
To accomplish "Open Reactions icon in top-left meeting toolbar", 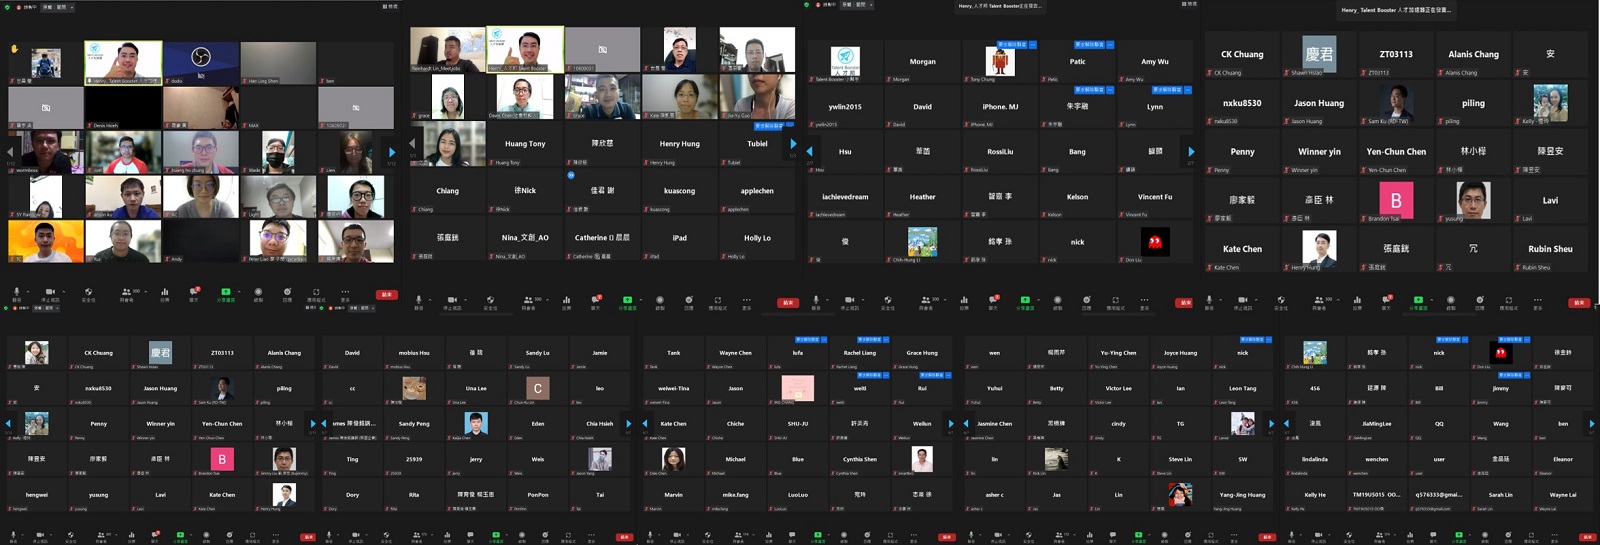I will point(287,292).
